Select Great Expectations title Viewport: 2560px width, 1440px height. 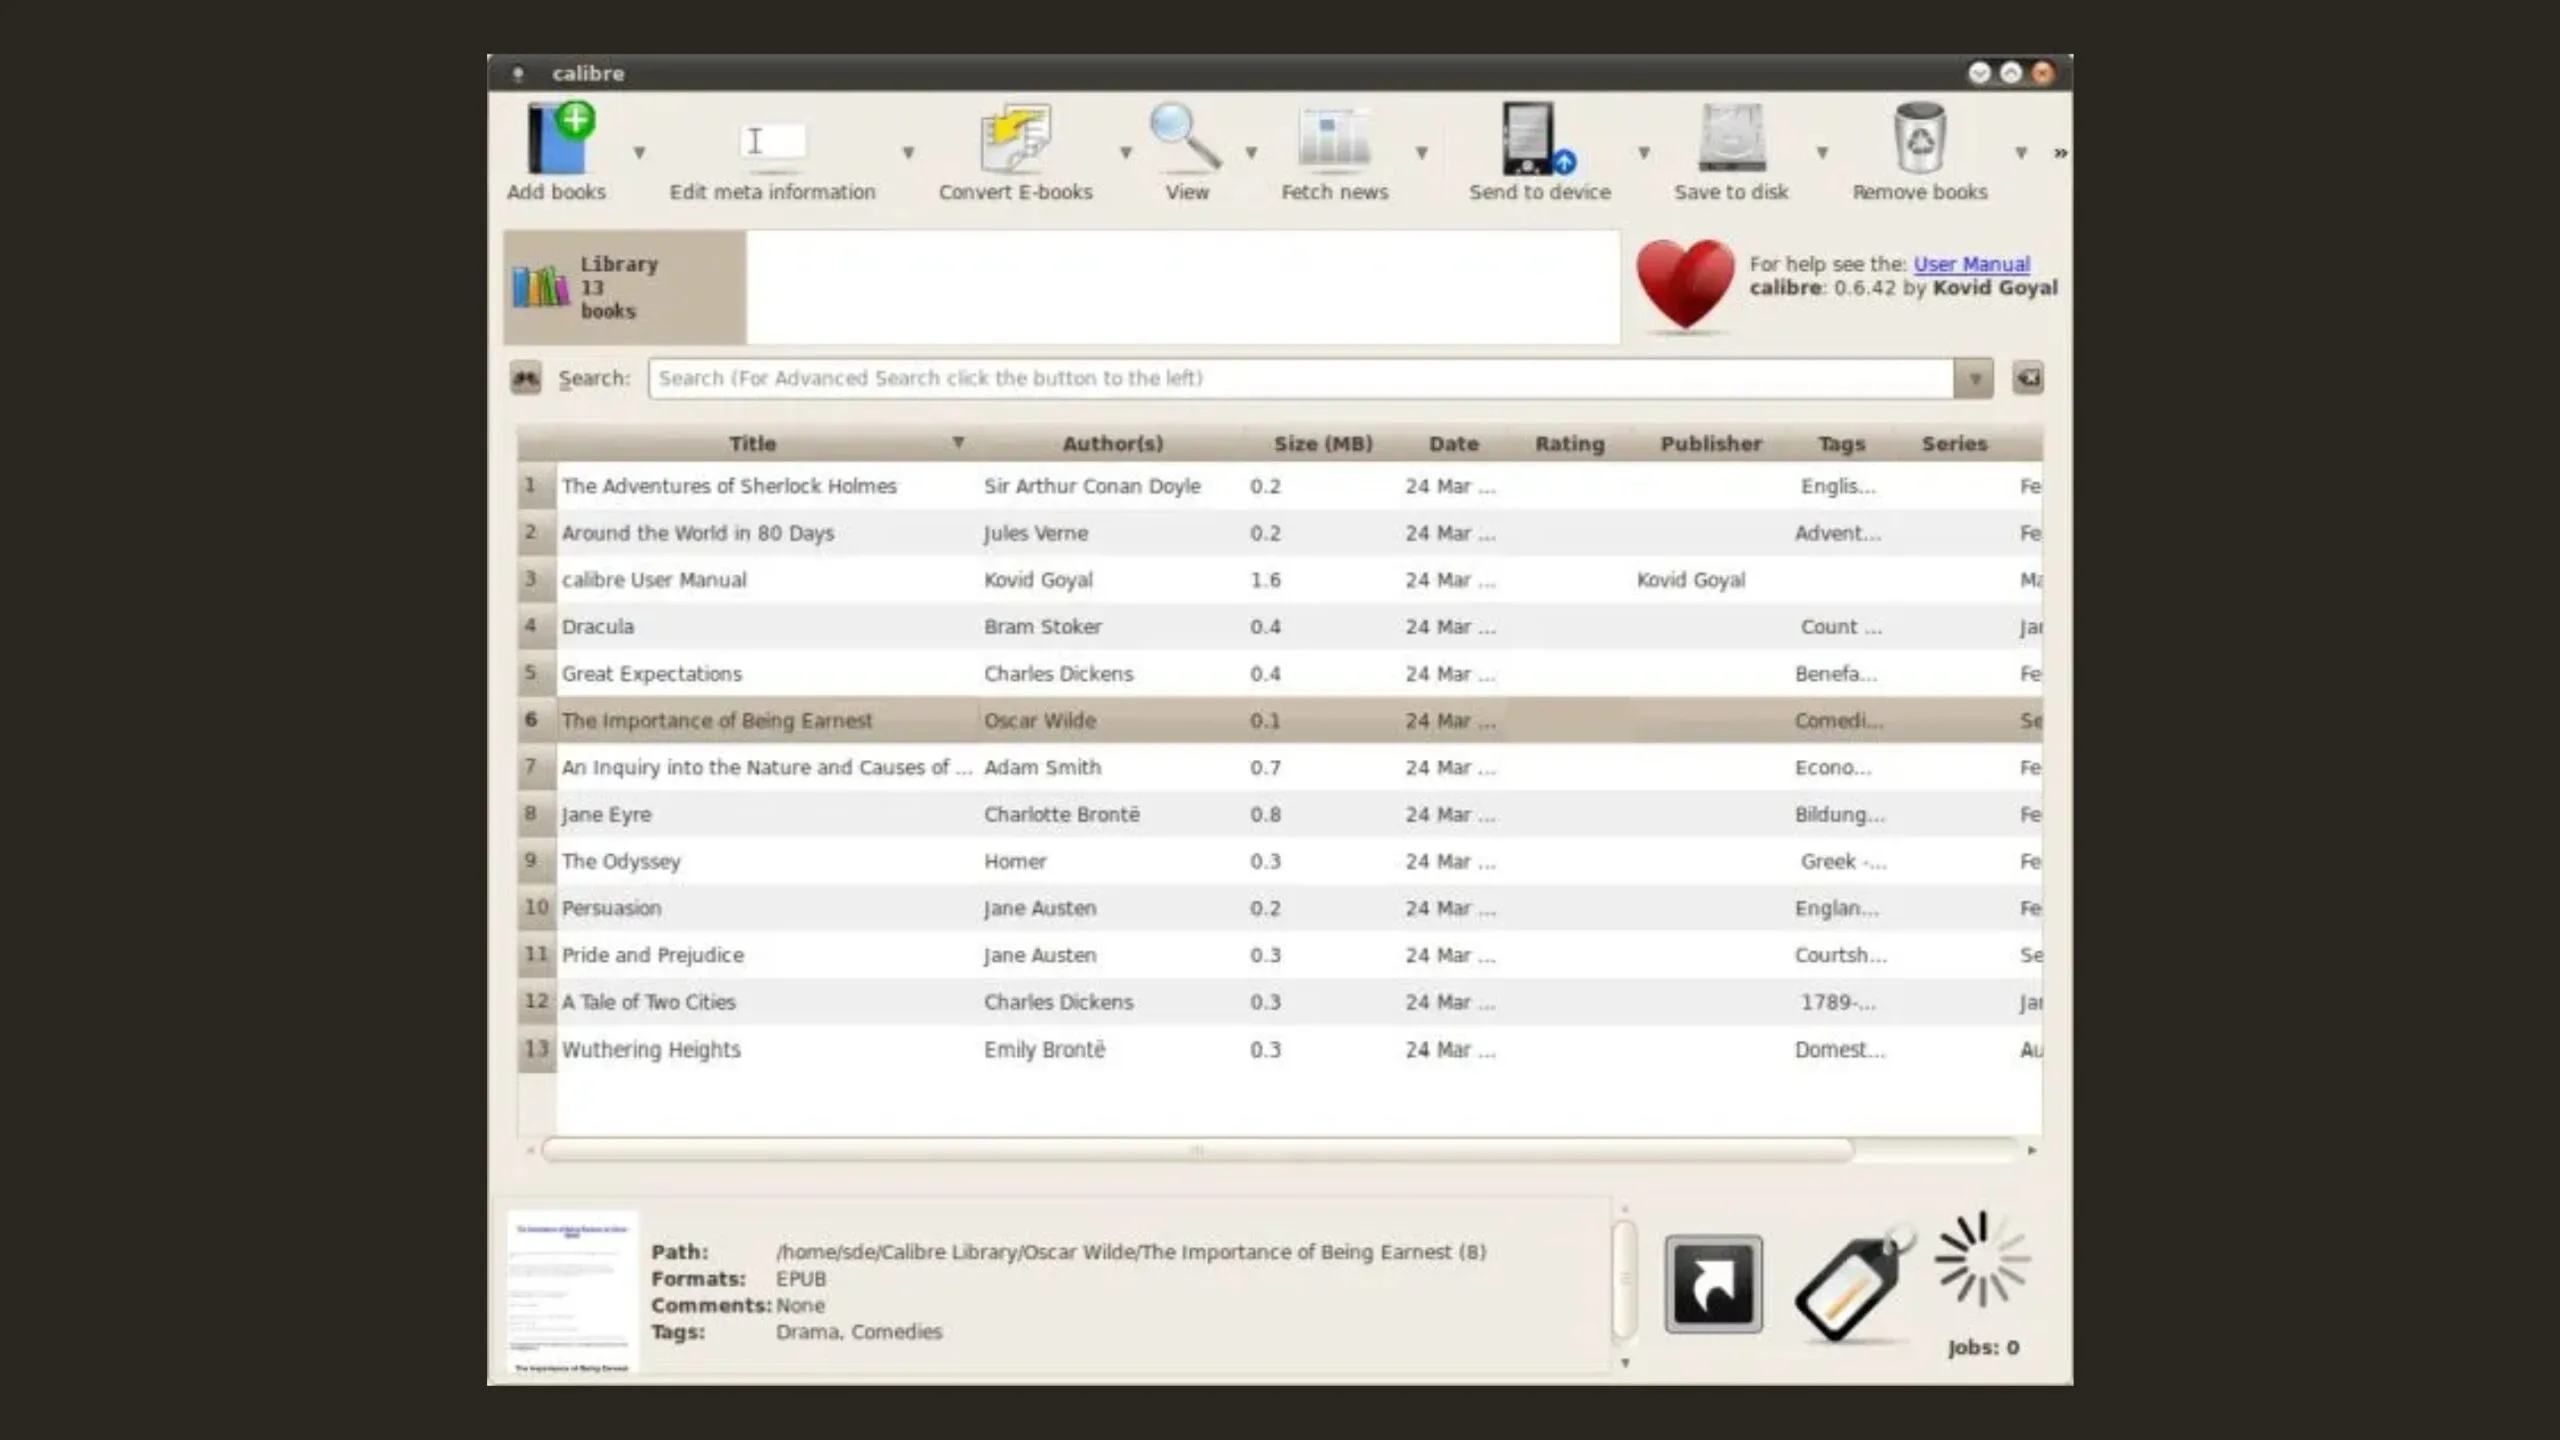tap(651, 674)
